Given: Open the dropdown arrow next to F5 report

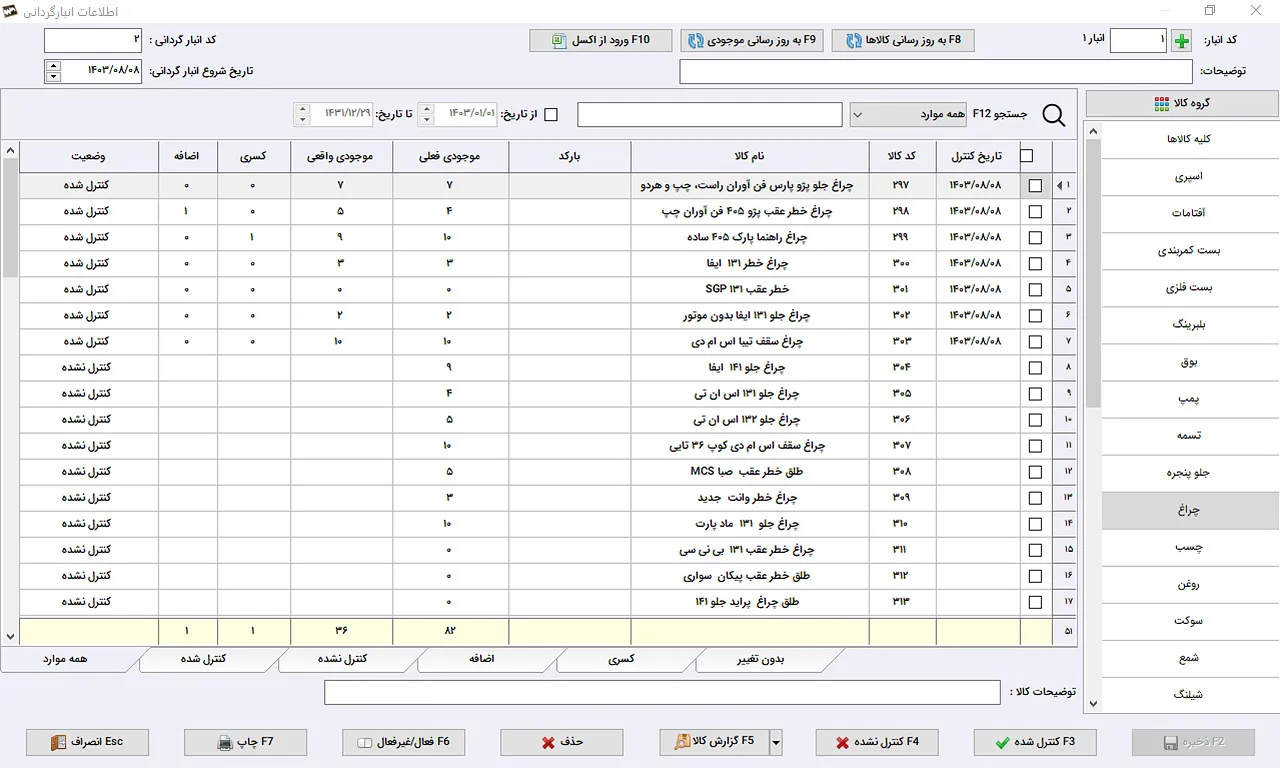Looking at the screenshot, I should tap(775, 742).
